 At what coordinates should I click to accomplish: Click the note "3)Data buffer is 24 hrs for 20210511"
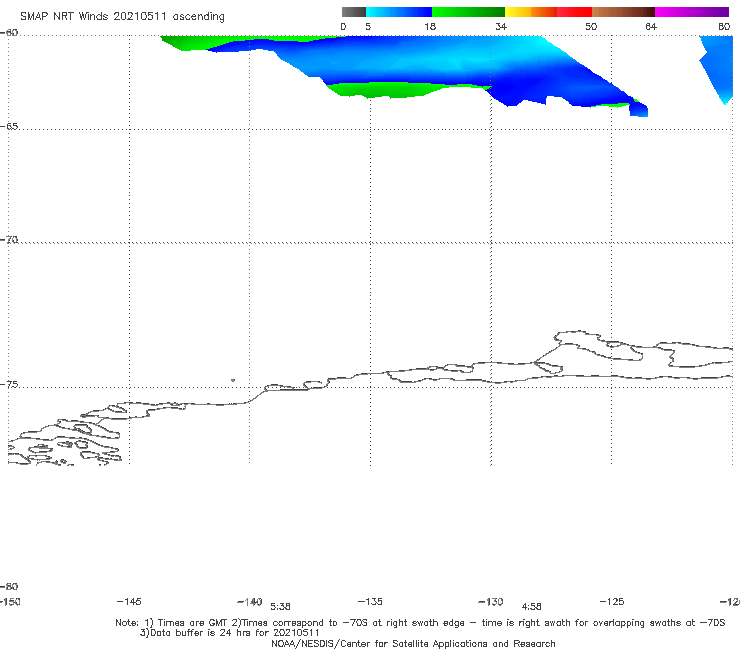coord(230,633)
